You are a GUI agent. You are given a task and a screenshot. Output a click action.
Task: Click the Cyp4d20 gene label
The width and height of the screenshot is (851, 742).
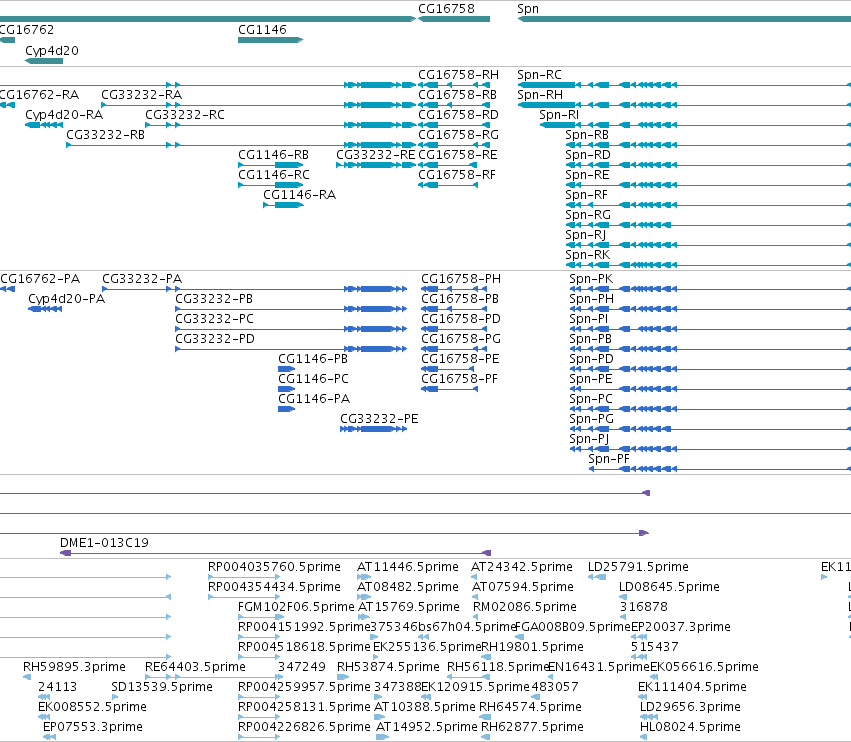pos(52,50)
